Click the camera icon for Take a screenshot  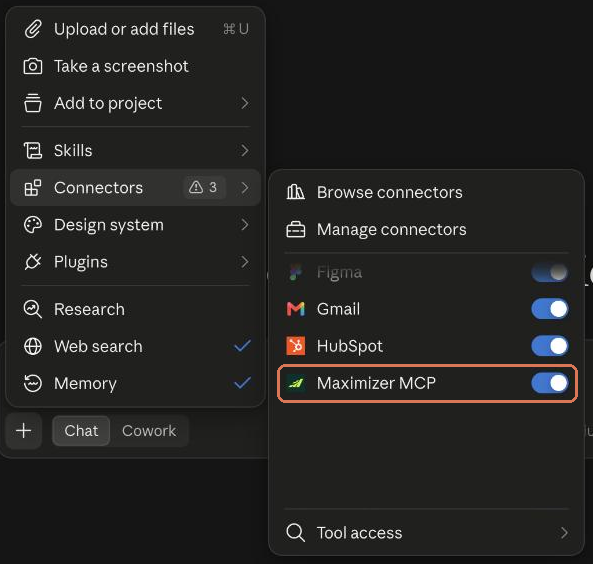33,67
